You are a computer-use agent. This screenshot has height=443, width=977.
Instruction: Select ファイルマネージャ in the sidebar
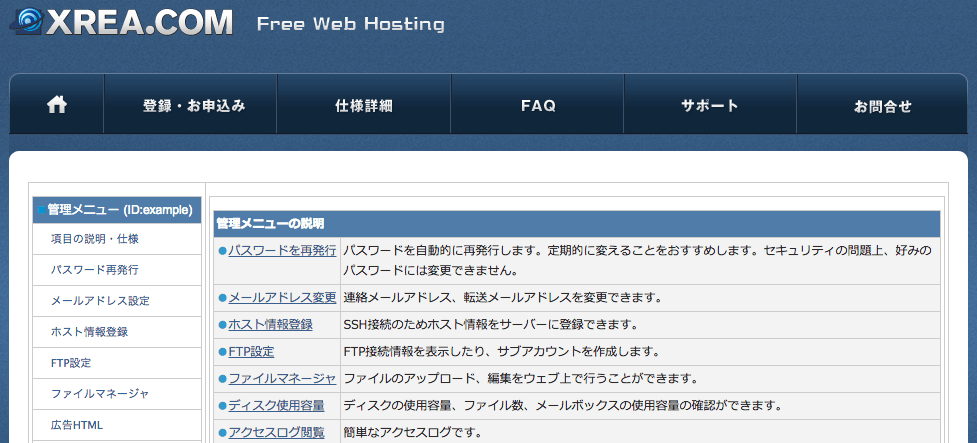coord(100,394)
